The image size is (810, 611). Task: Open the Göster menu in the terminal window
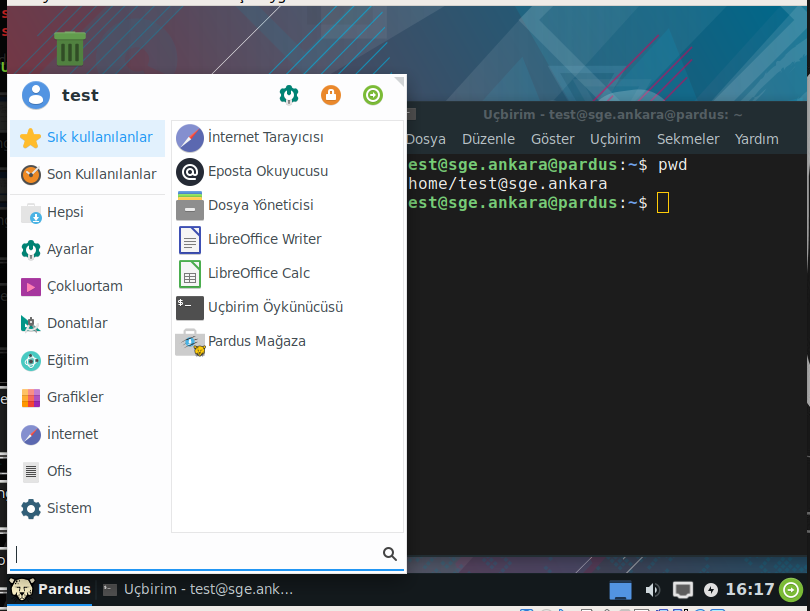(552, 139)
